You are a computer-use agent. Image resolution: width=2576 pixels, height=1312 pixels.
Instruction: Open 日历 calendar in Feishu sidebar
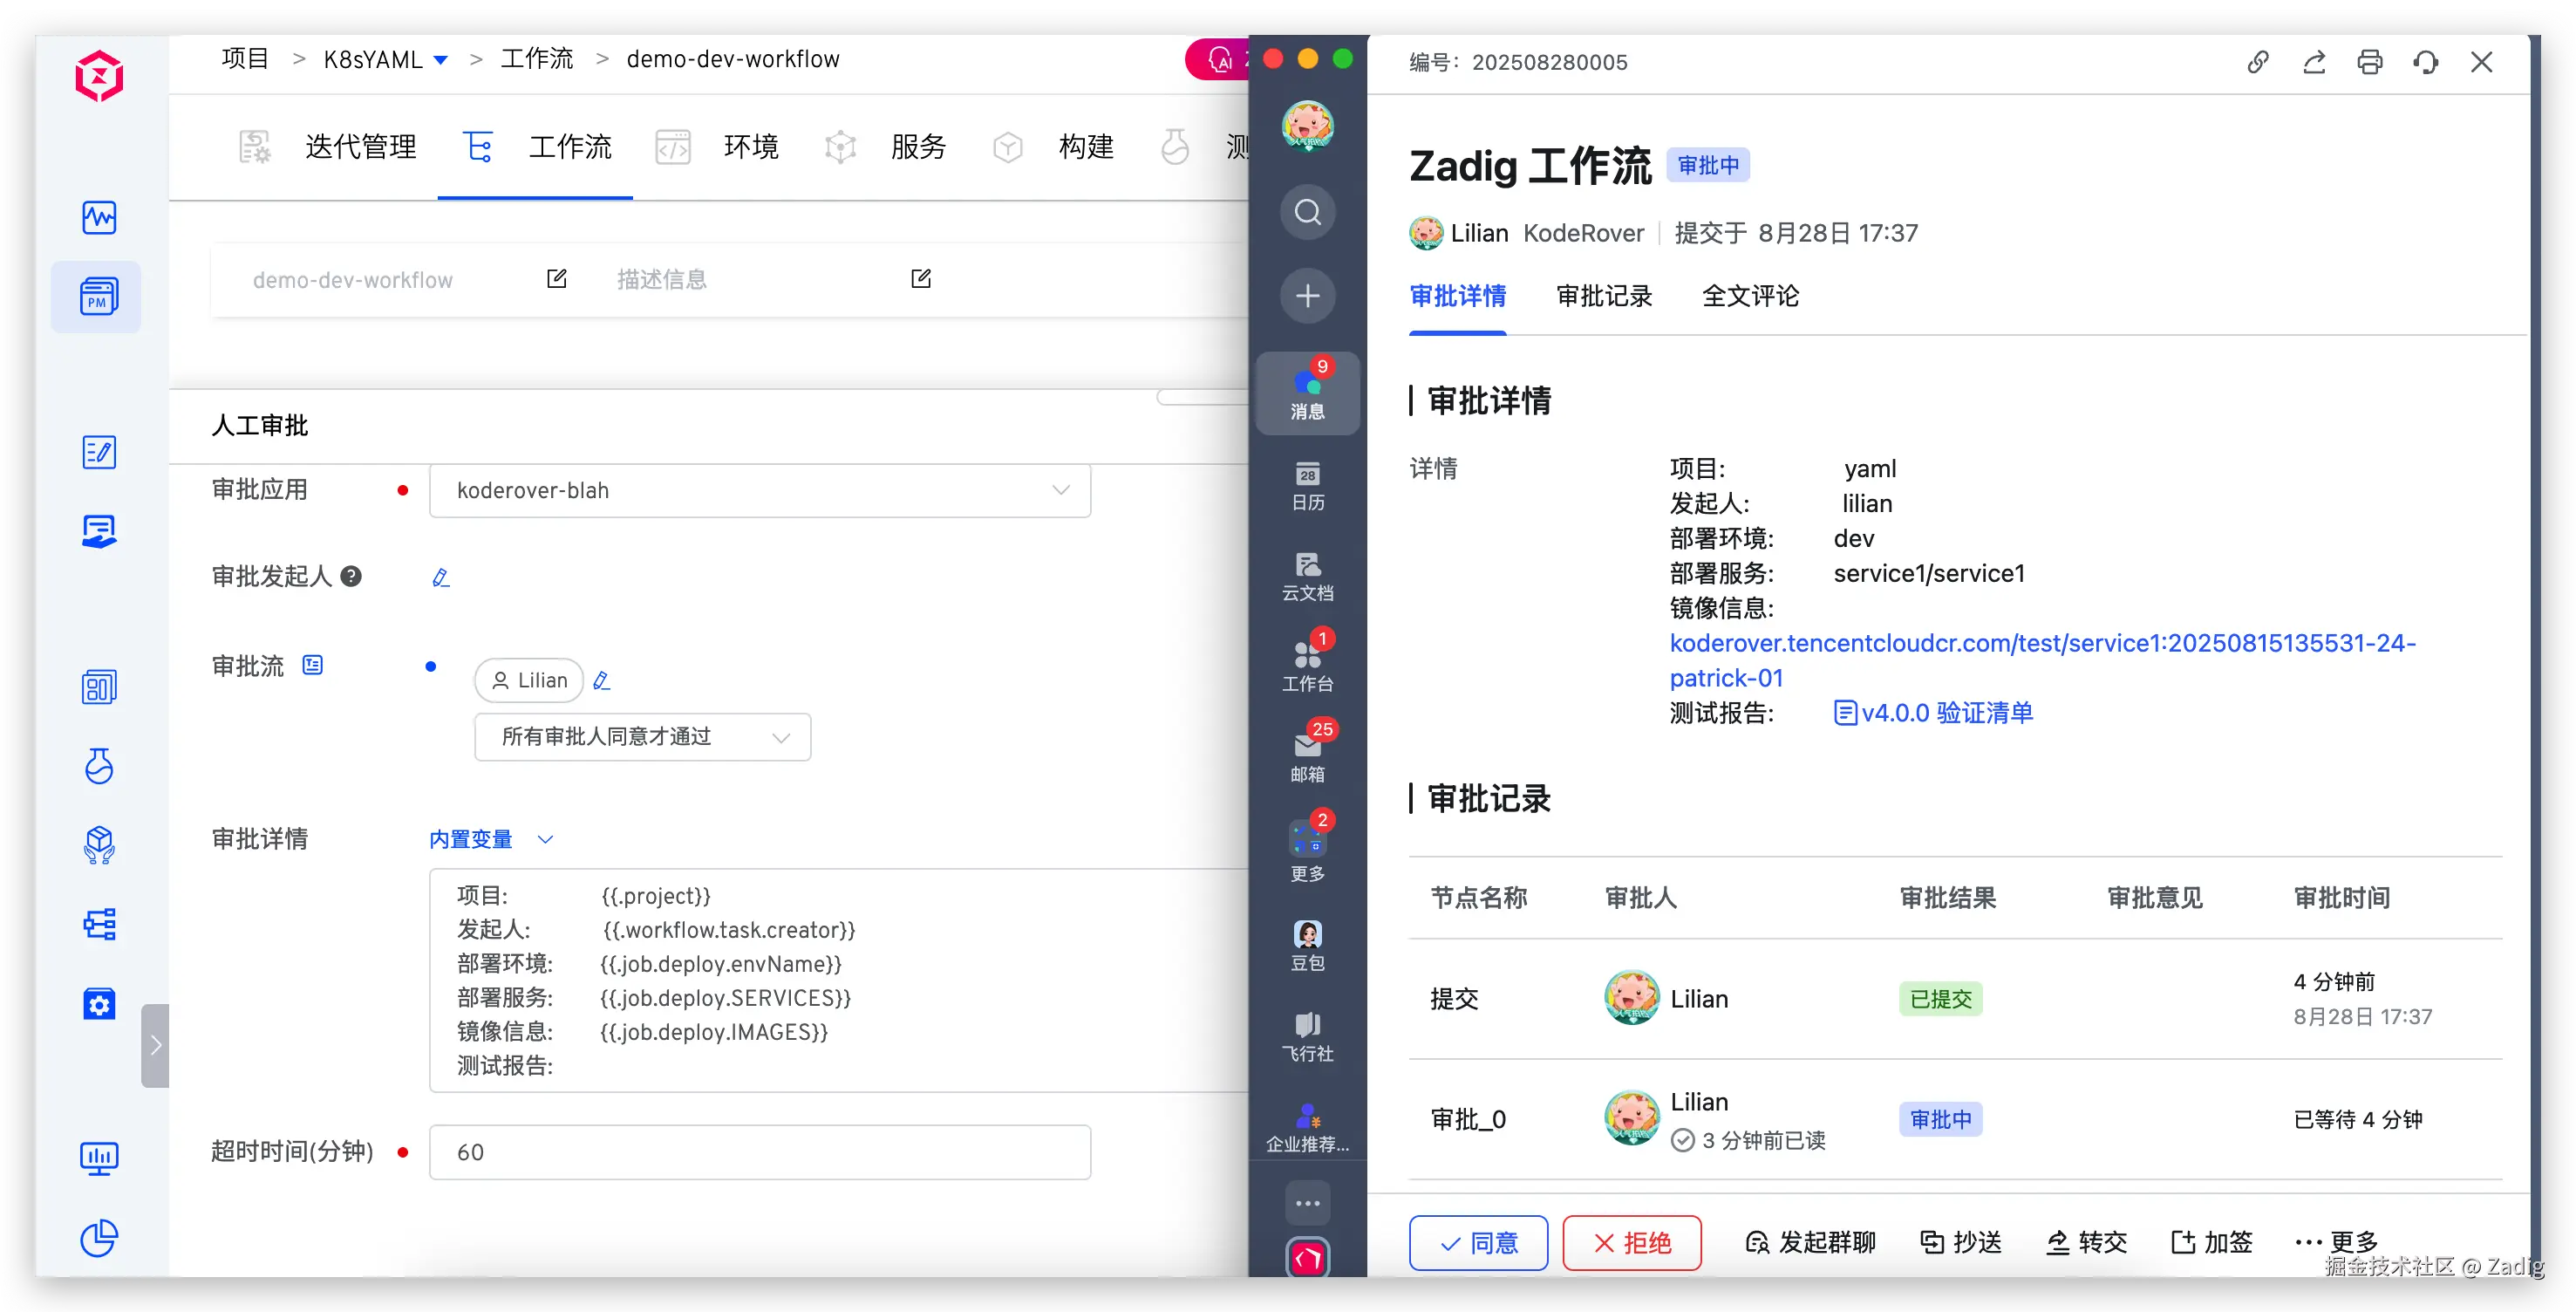[1307, 486]
